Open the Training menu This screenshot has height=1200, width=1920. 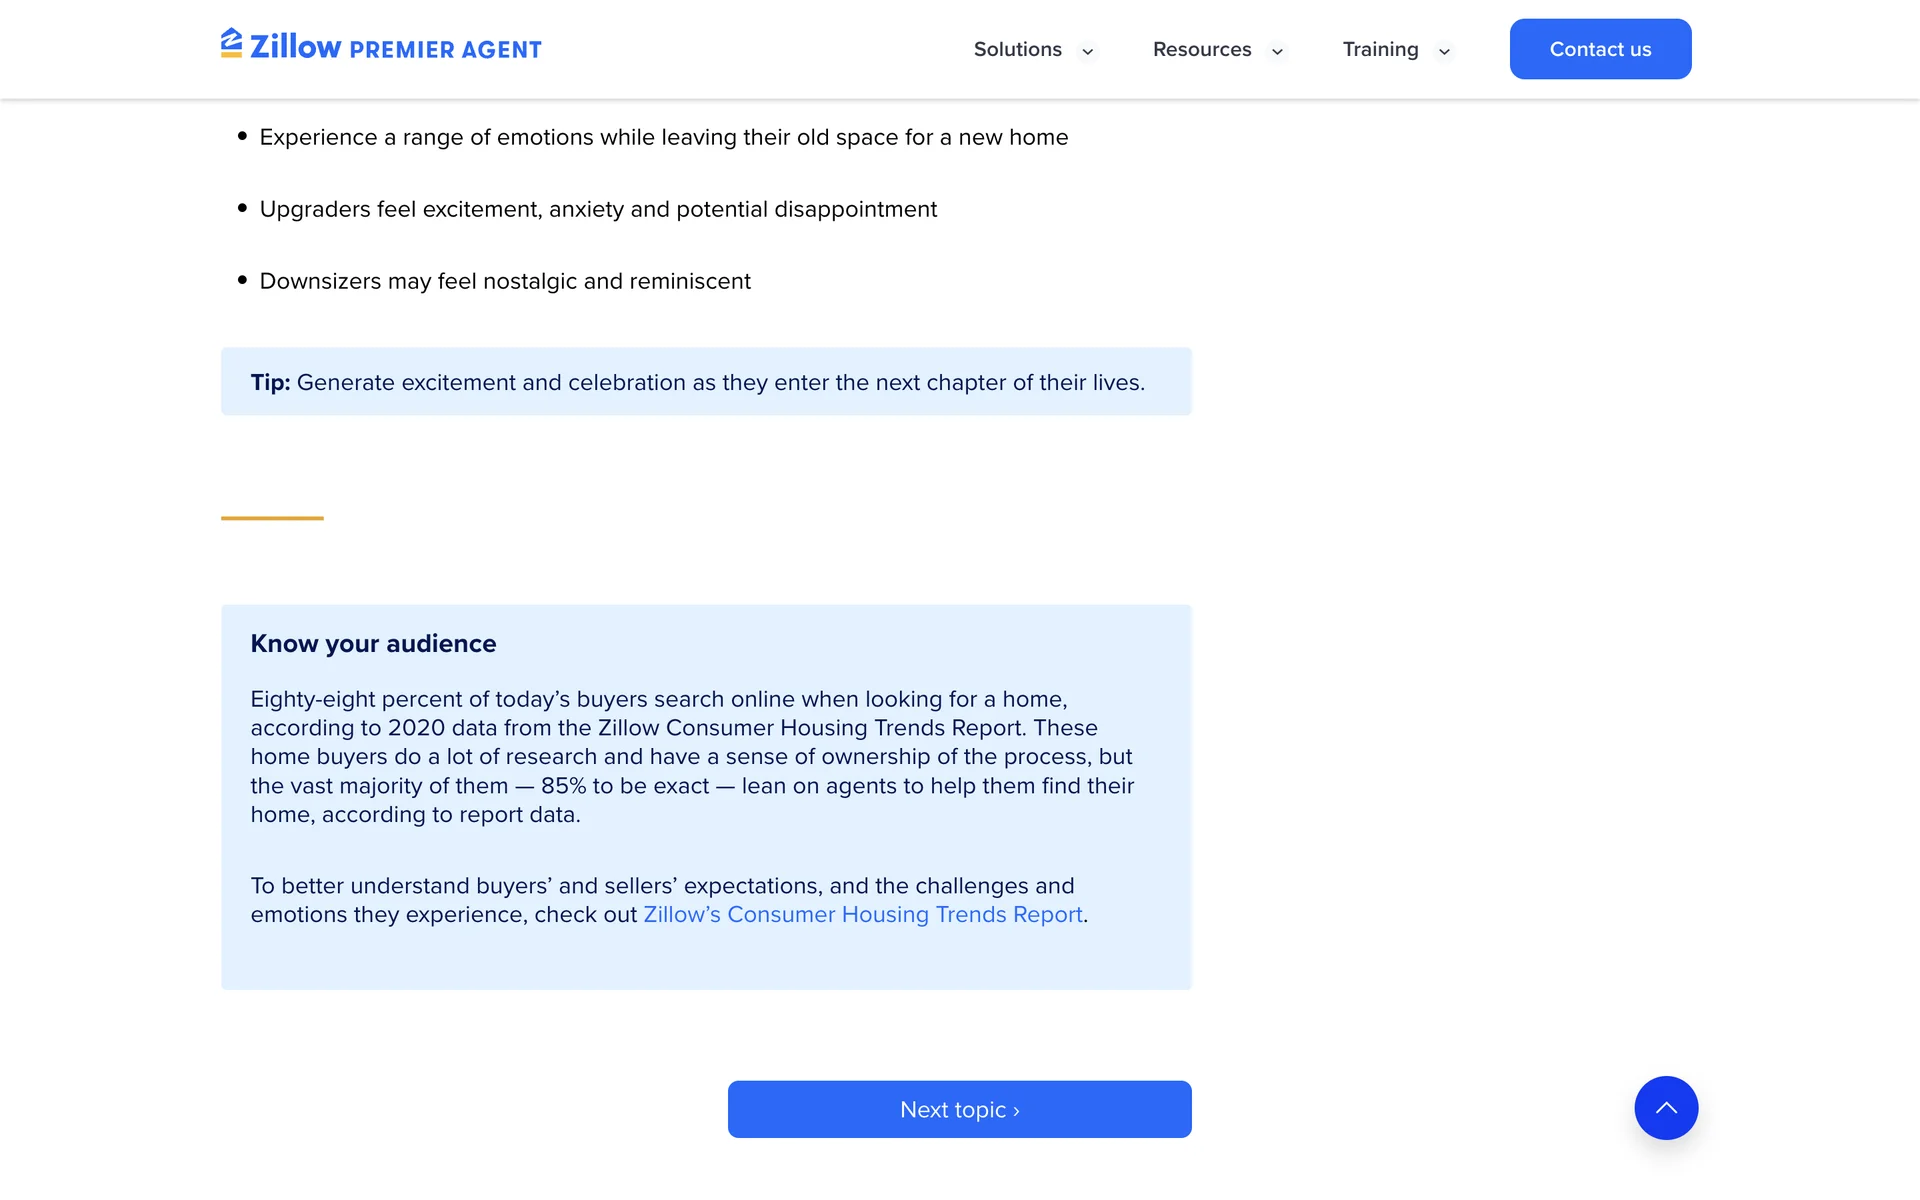1380,50
